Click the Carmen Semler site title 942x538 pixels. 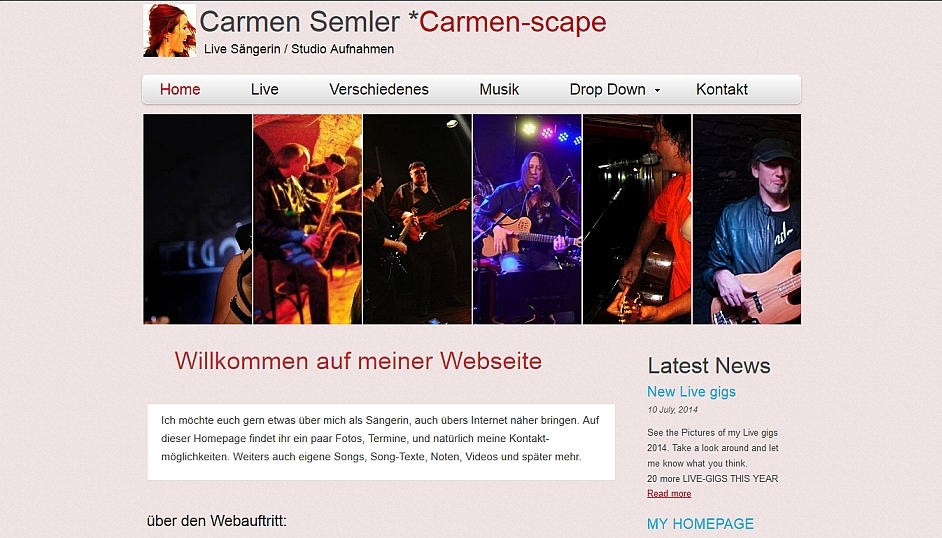pyautogui.click(x=299, y=22)
